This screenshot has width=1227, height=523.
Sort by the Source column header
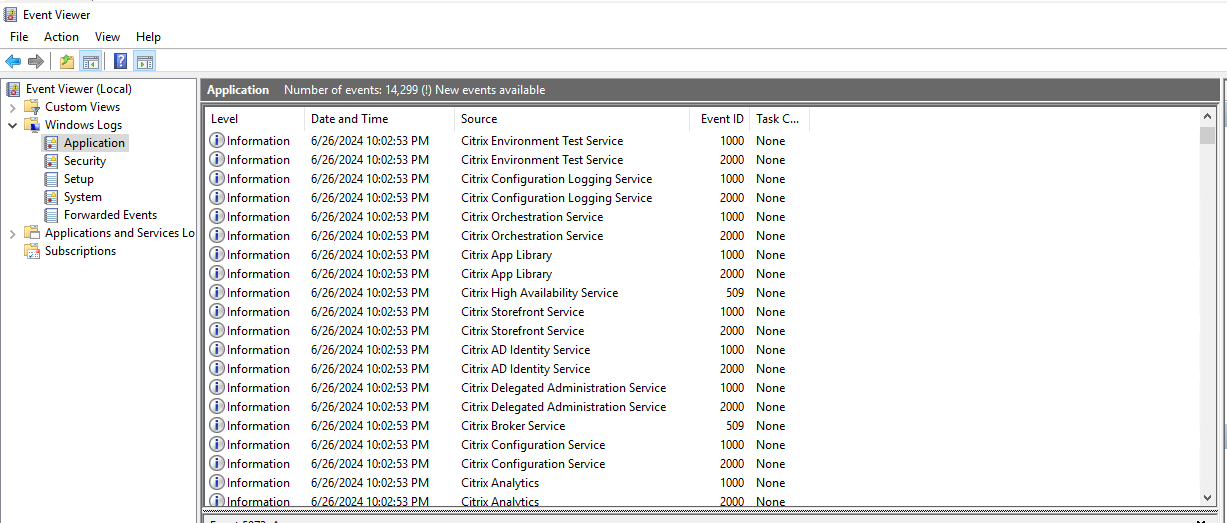tap(571, 119)
